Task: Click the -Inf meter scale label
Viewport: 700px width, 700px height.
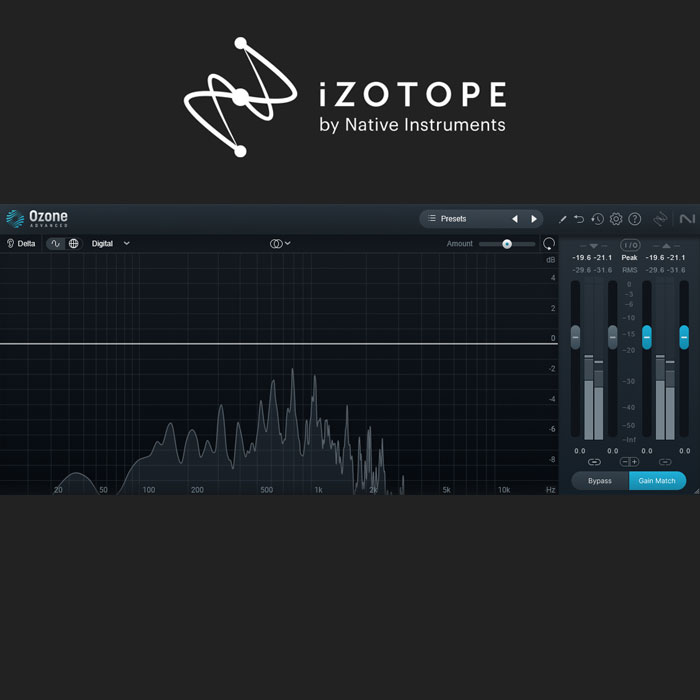Action: (629, 440)
